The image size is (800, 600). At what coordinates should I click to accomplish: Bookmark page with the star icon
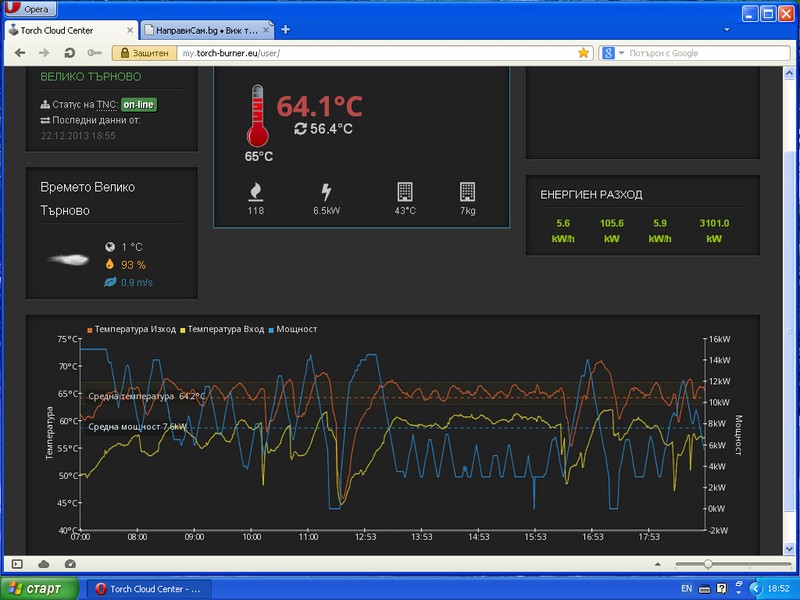click(583, 53)
